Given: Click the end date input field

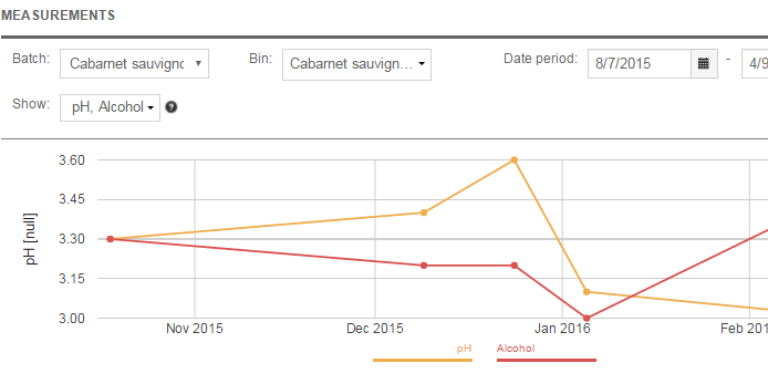Looking at the screenshot, I should click(x=755, y=64).
